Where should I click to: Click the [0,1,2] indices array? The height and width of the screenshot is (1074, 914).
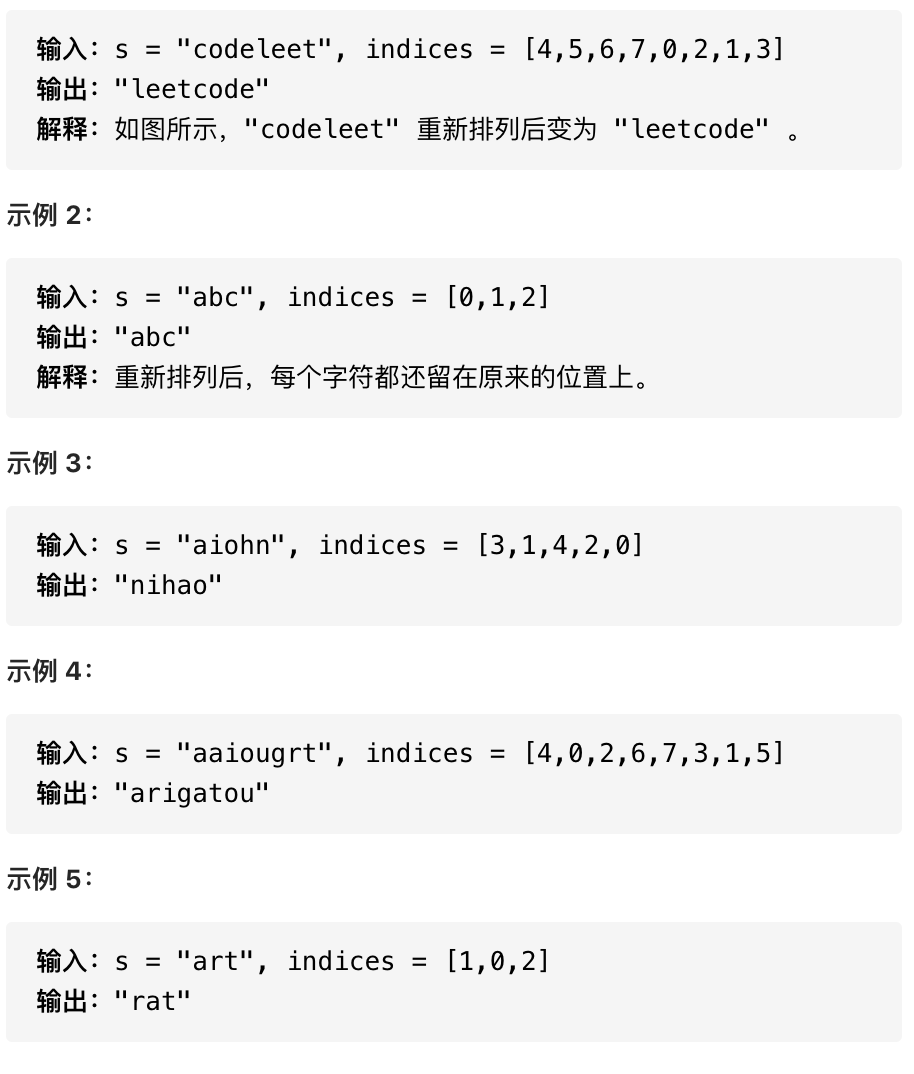tap(498, 297)
